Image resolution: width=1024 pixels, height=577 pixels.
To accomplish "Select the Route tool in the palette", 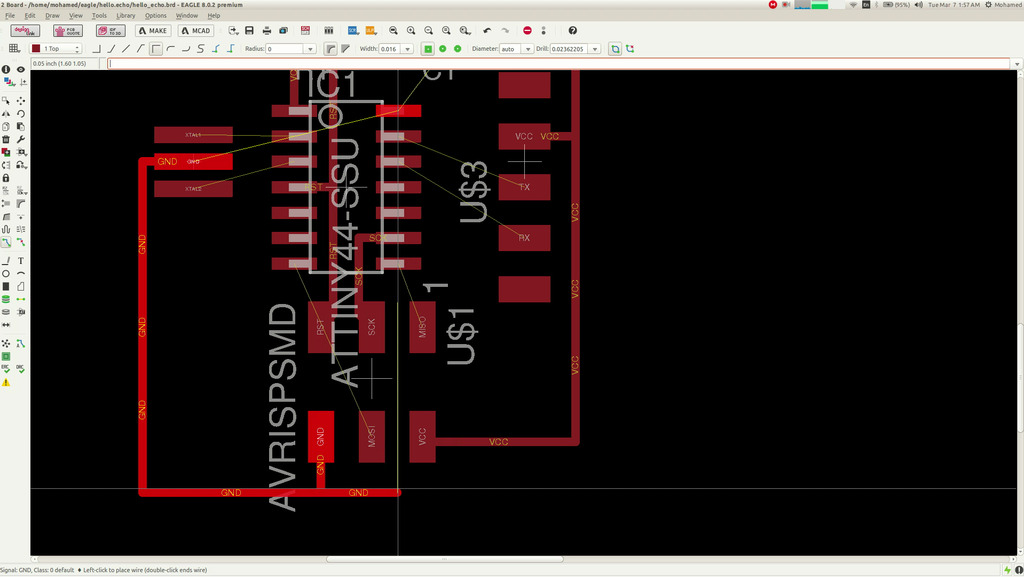I will [x=6, y=242].
